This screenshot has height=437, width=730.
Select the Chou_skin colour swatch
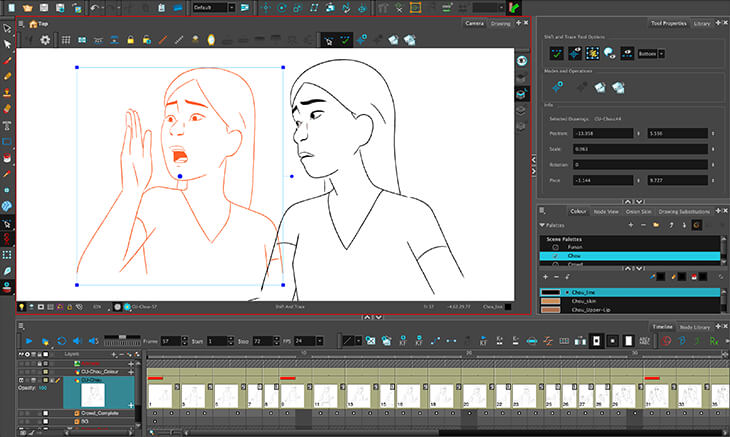click(550, 301)
